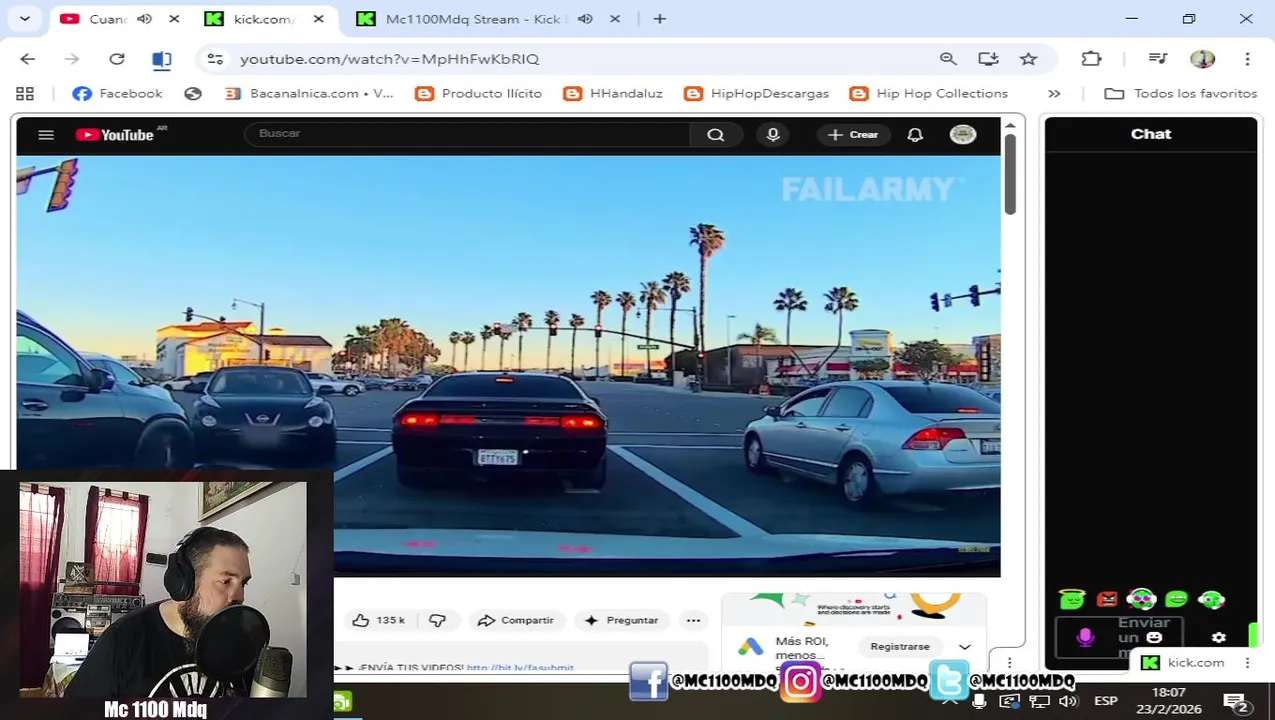Image resolution: width=1275 pixels, height=720 pixels.
Task: Open the zoom magnifier in the address bar
Action: click(x=948, y=59)
